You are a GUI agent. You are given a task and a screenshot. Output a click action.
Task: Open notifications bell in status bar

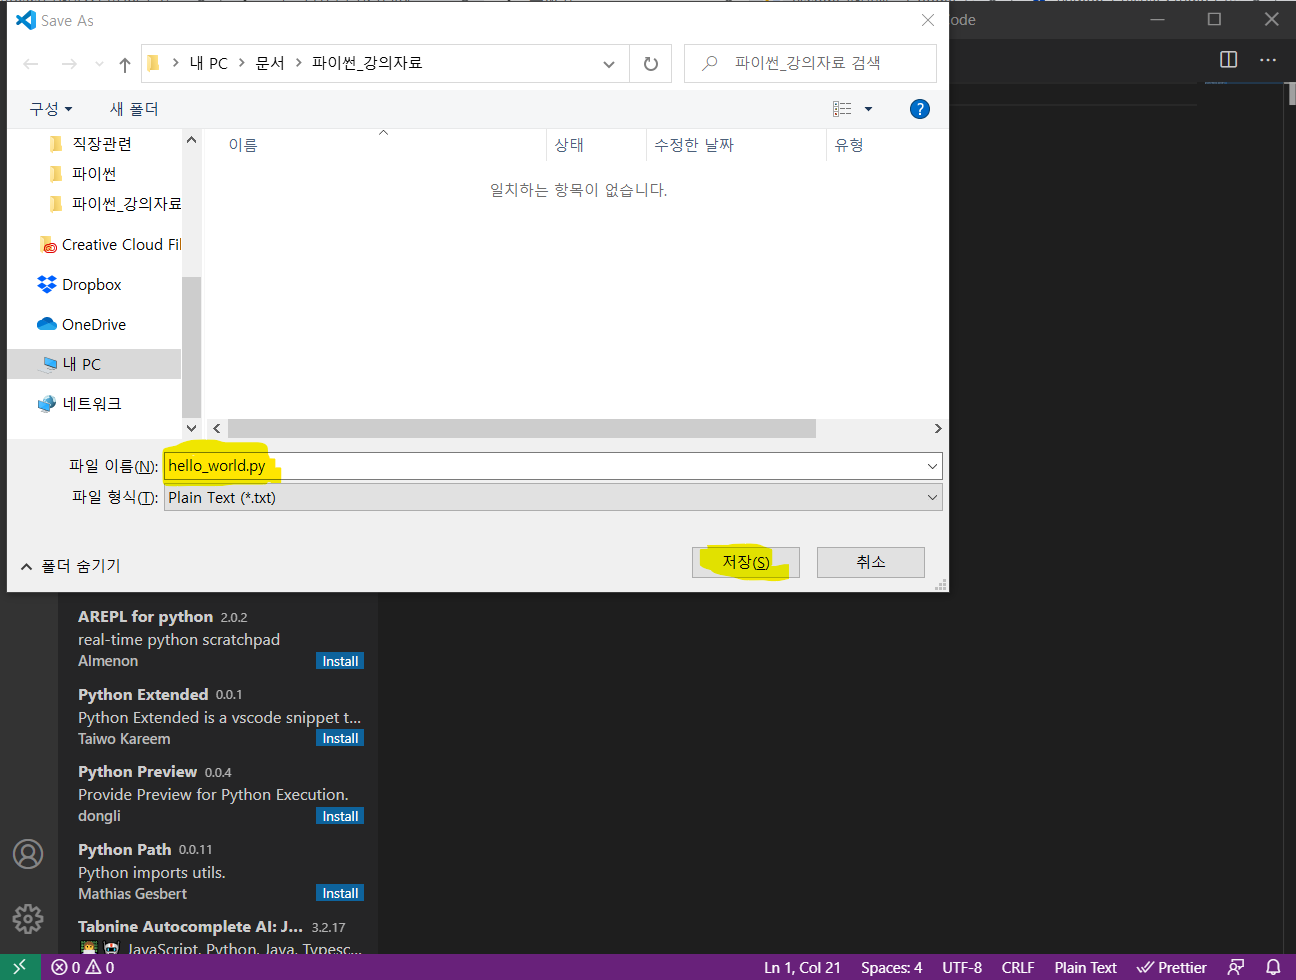(1273, 967)
